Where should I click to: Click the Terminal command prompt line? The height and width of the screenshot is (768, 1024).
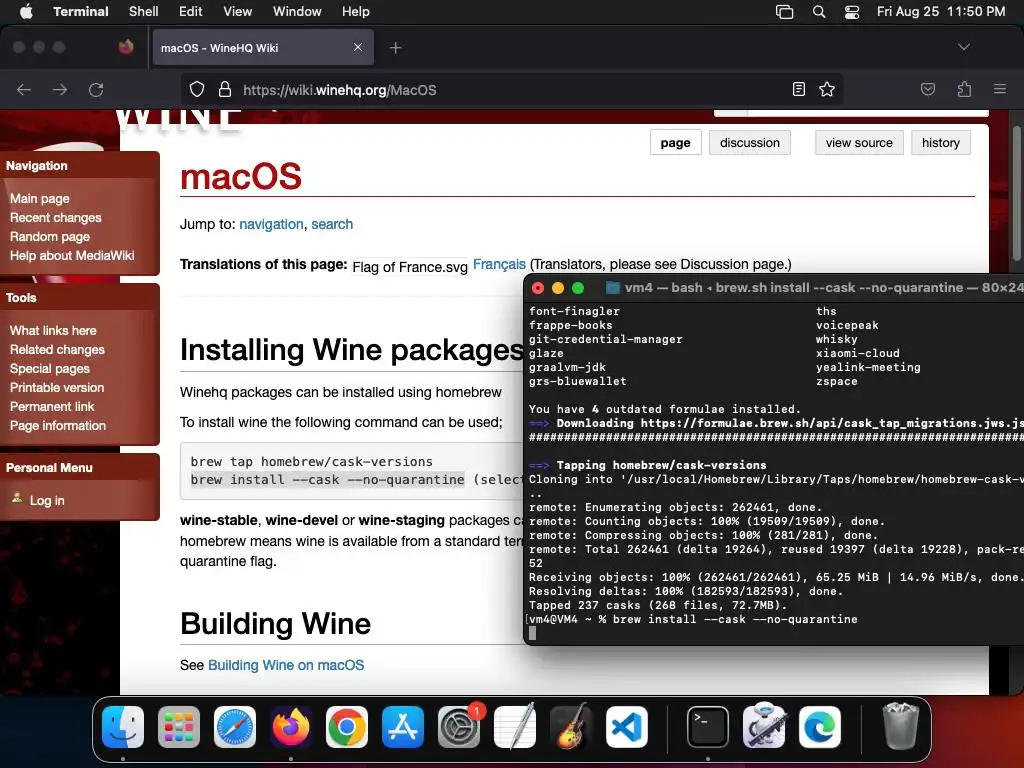693,619
